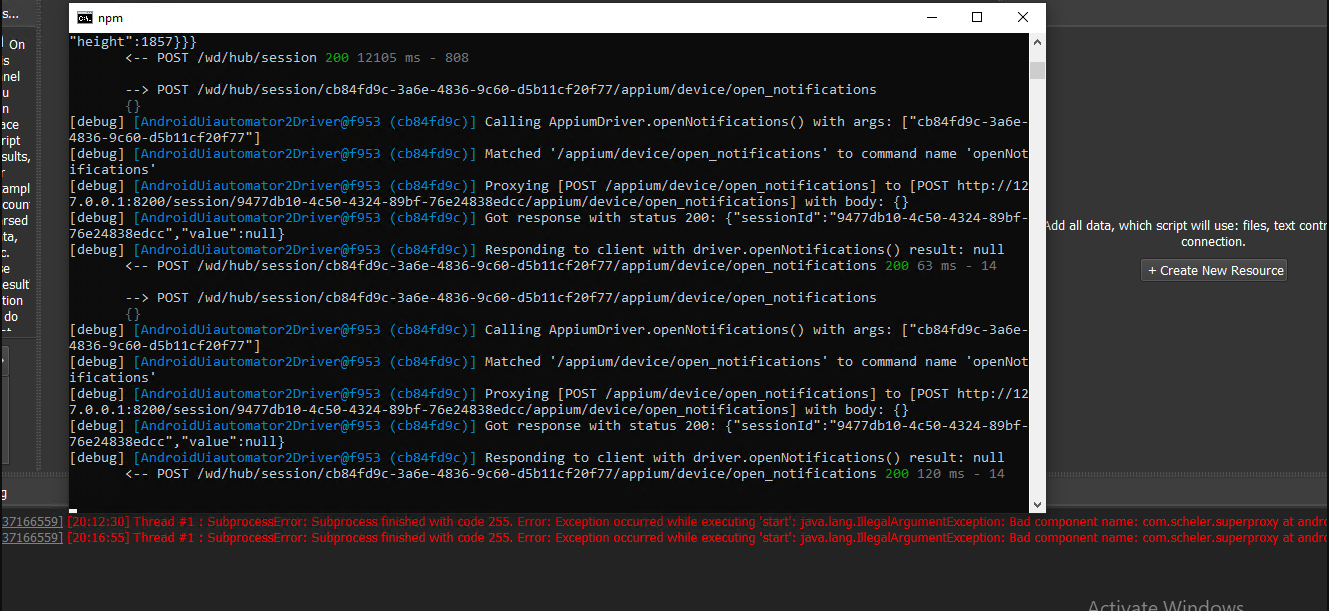Maximize the npm terminal window
The height and width of the screenshot is (611, 1329).
click(977, 17)
